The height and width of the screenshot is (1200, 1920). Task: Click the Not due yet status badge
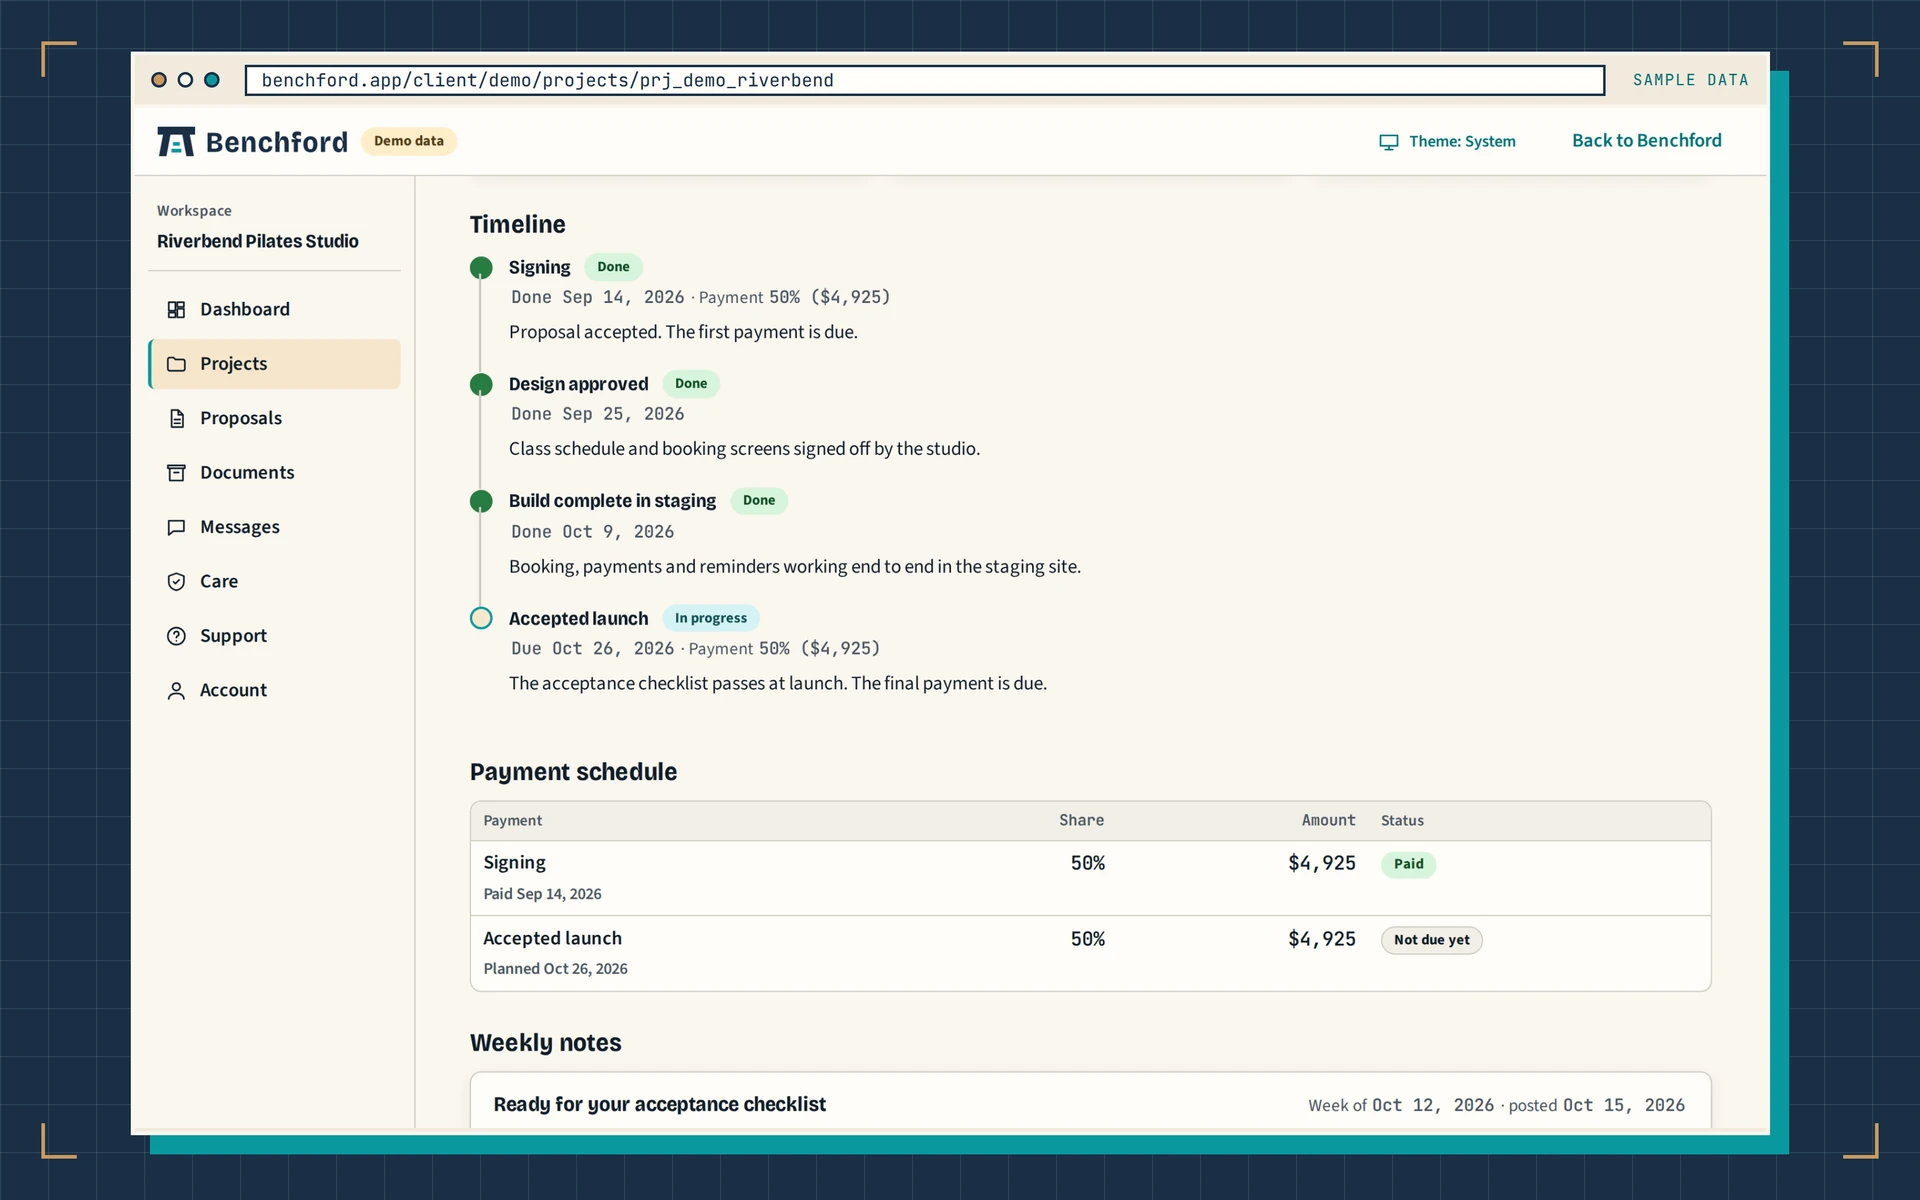click(x=1431, y=941)
